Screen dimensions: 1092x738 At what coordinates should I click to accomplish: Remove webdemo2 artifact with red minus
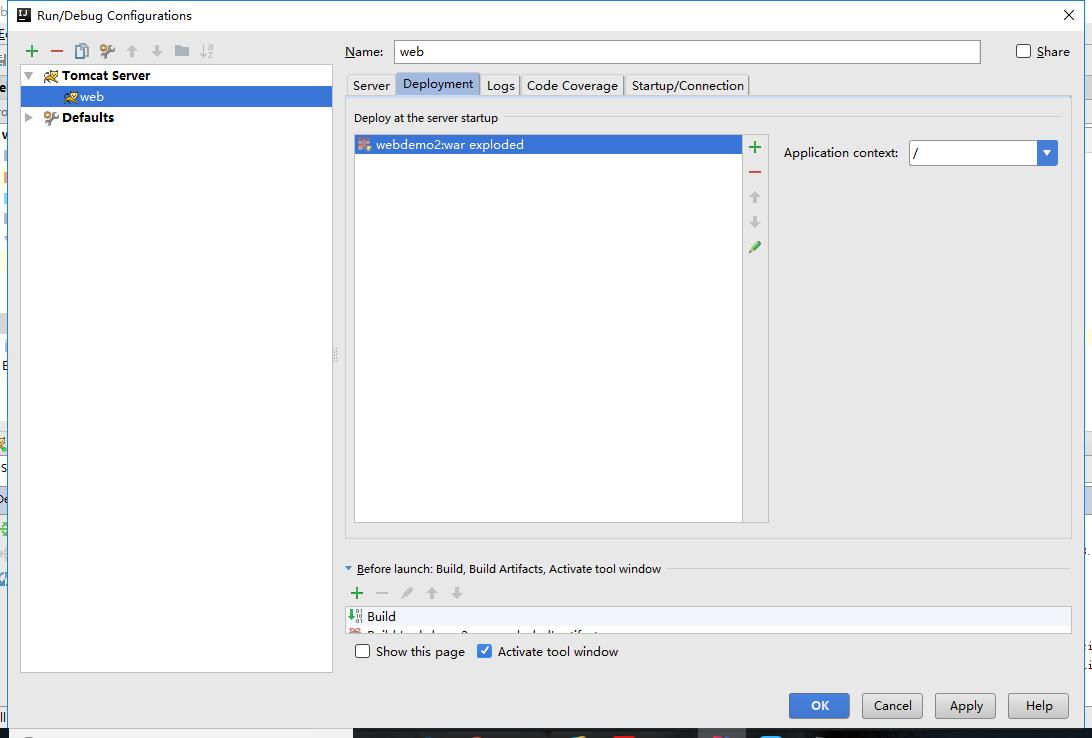(755, 172)
